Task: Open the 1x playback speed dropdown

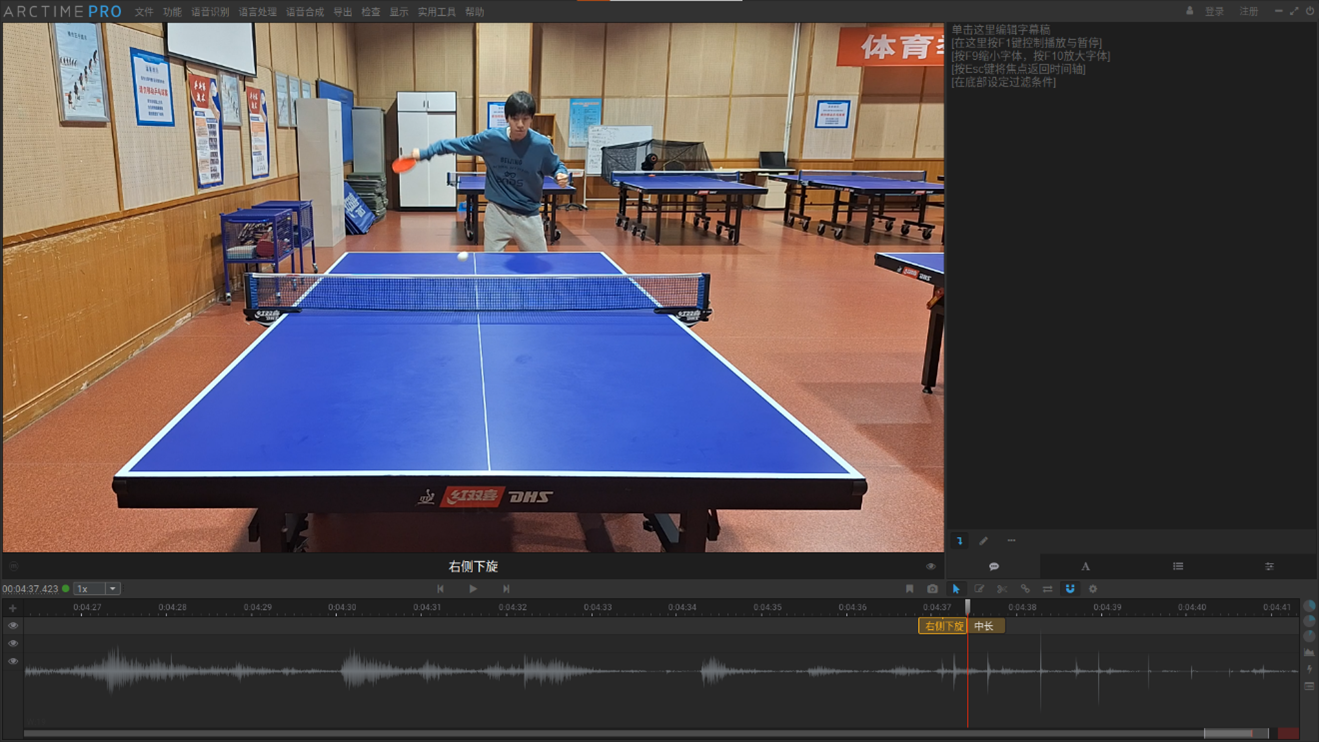Action: pyautogui.click(x=98, y=589)
